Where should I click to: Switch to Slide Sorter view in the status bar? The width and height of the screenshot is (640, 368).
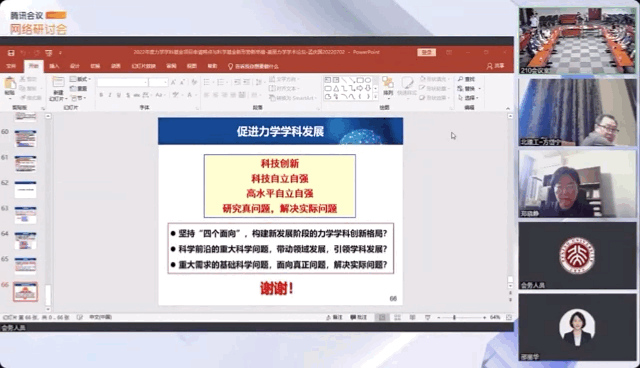pos(397,317)
